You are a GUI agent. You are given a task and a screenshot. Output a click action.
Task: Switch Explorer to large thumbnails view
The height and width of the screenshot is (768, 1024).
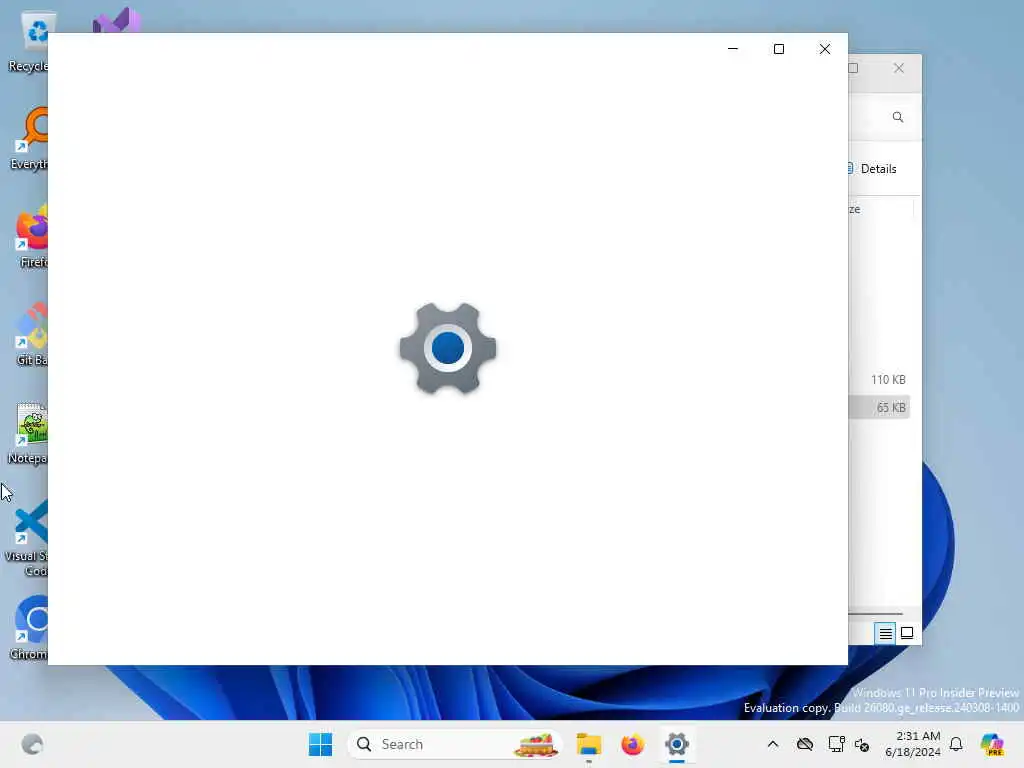[907, 633]
